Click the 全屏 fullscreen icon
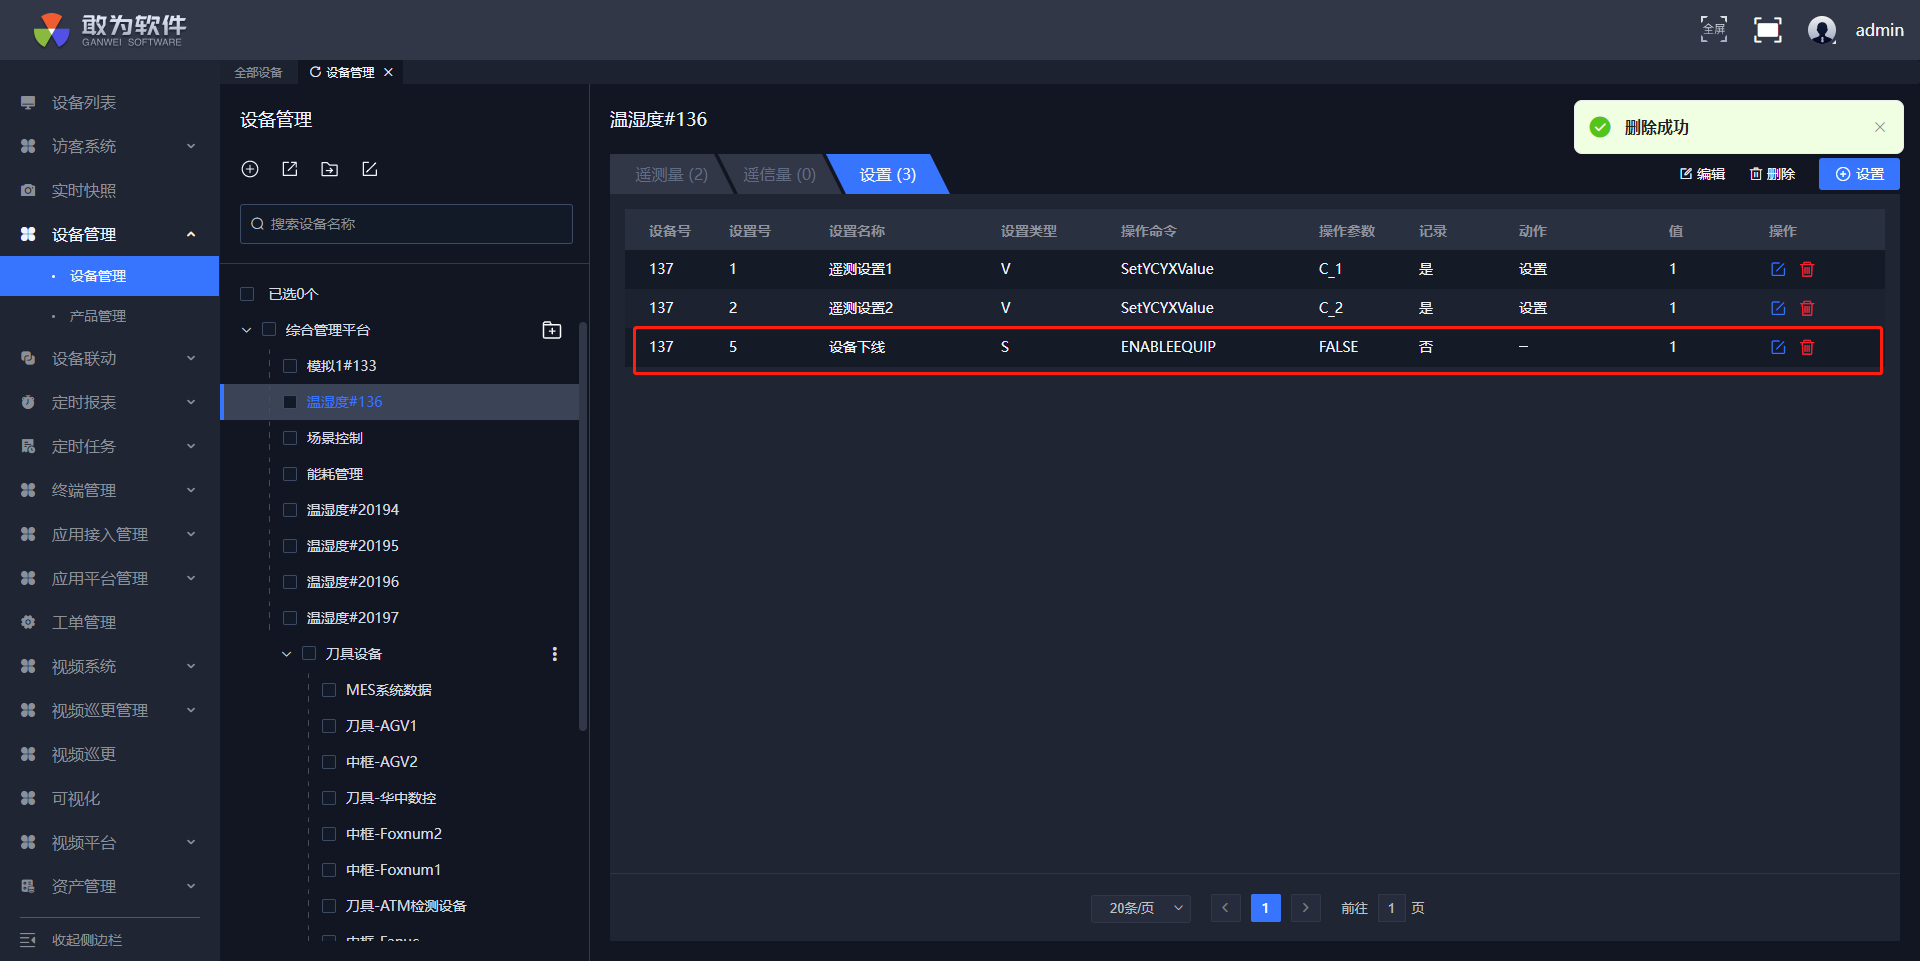This screenshot has width=1920, height=961. [x=1714, y=29]
